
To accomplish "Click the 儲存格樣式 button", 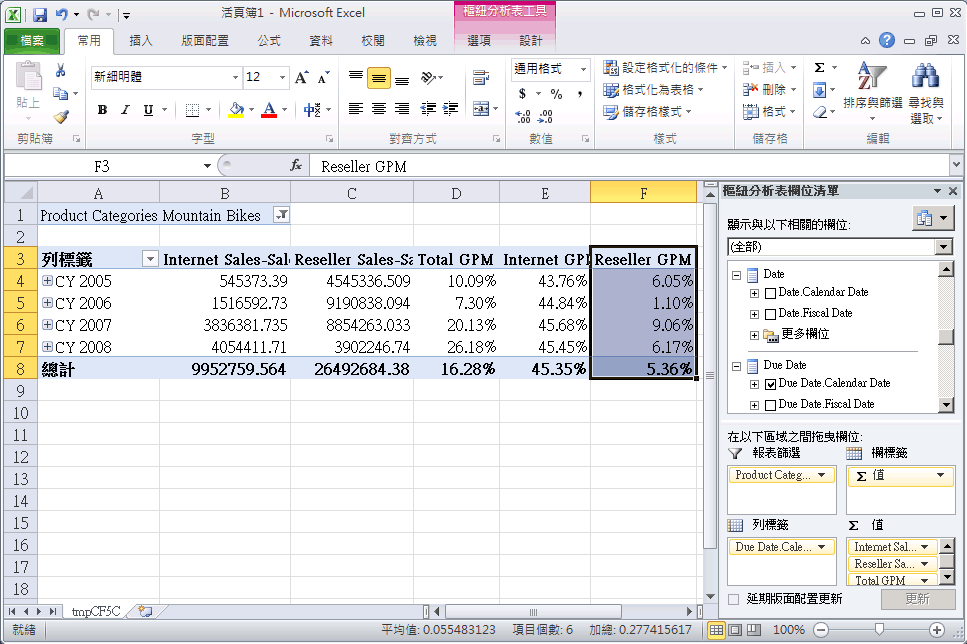I will click(648, 112).
